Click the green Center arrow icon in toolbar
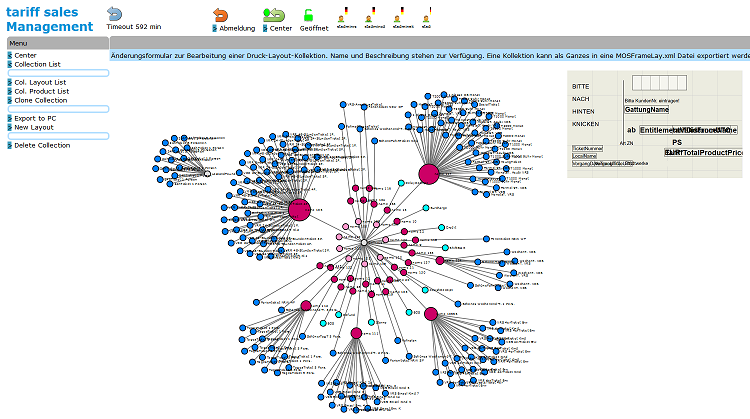750x419 pixels. point(274,15)
